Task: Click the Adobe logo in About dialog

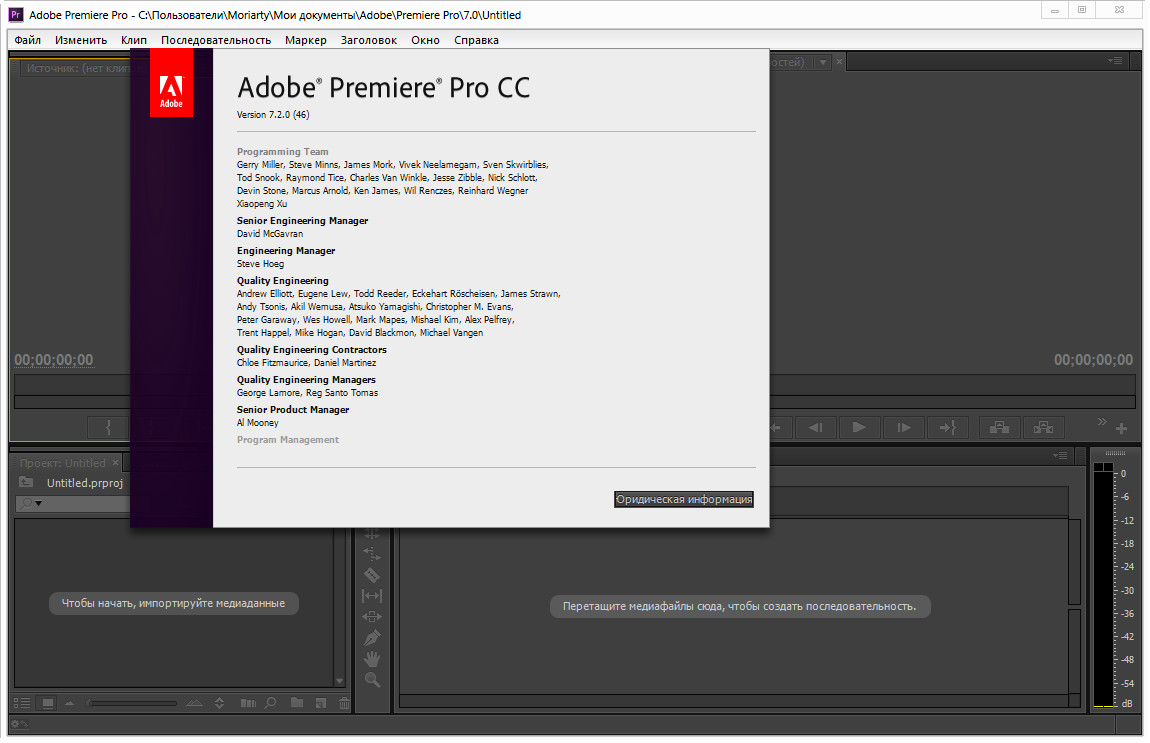Action: point(172,82)
